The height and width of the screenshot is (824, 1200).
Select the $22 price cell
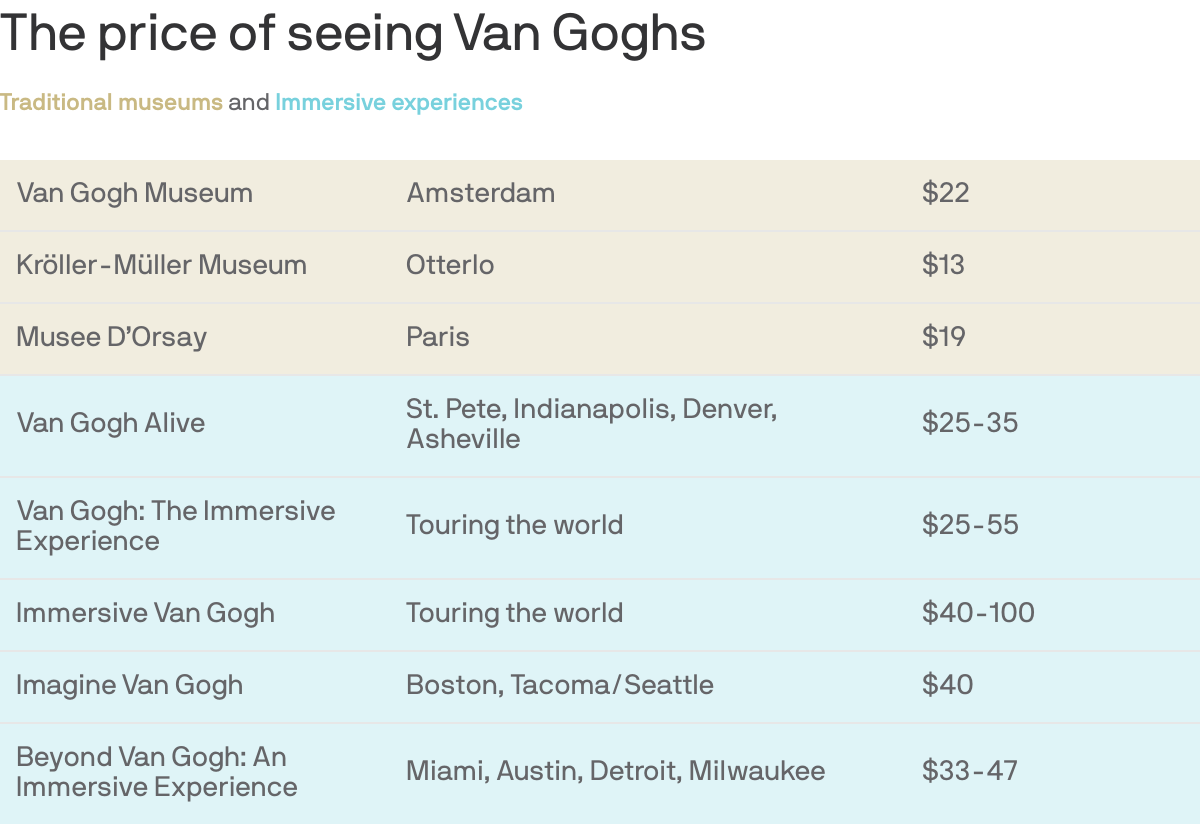tap(946, 193)
